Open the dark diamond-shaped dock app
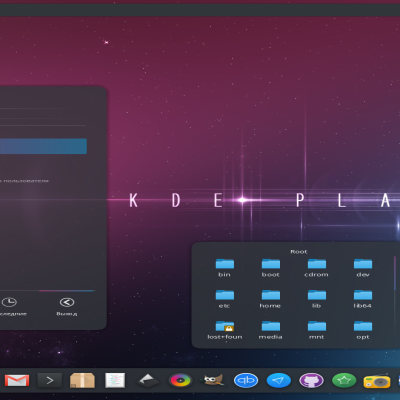 point(148,380)
